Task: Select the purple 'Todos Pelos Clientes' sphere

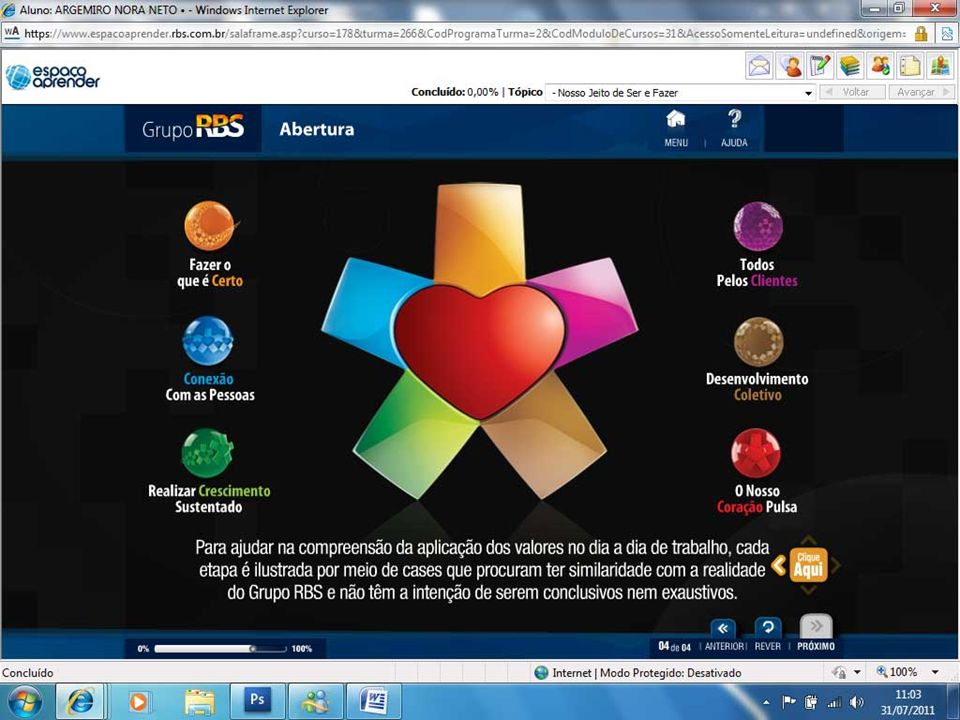Action: 758,226
